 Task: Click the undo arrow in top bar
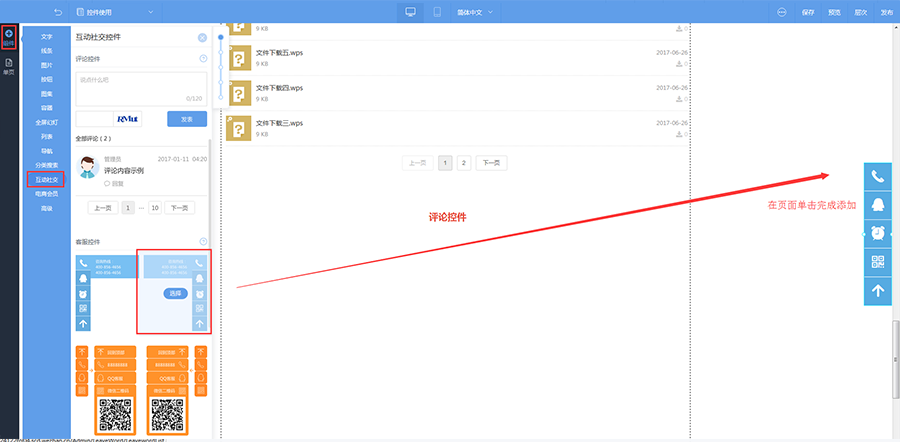click(57, 11)
